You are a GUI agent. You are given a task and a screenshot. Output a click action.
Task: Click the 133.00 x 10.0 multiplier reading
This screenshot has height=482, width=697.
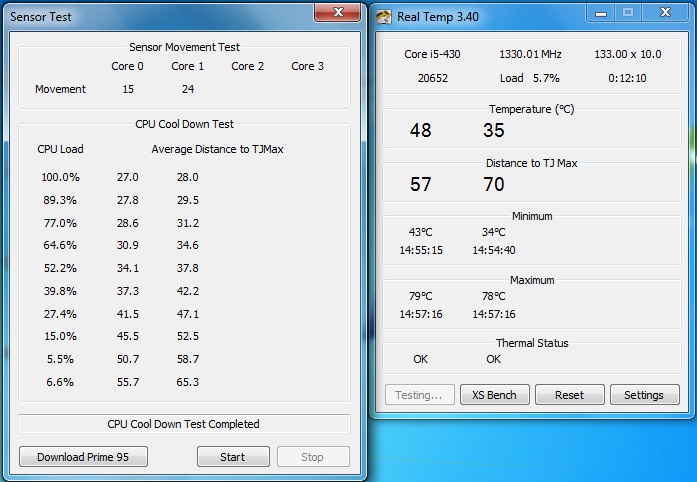coord(628,54)
